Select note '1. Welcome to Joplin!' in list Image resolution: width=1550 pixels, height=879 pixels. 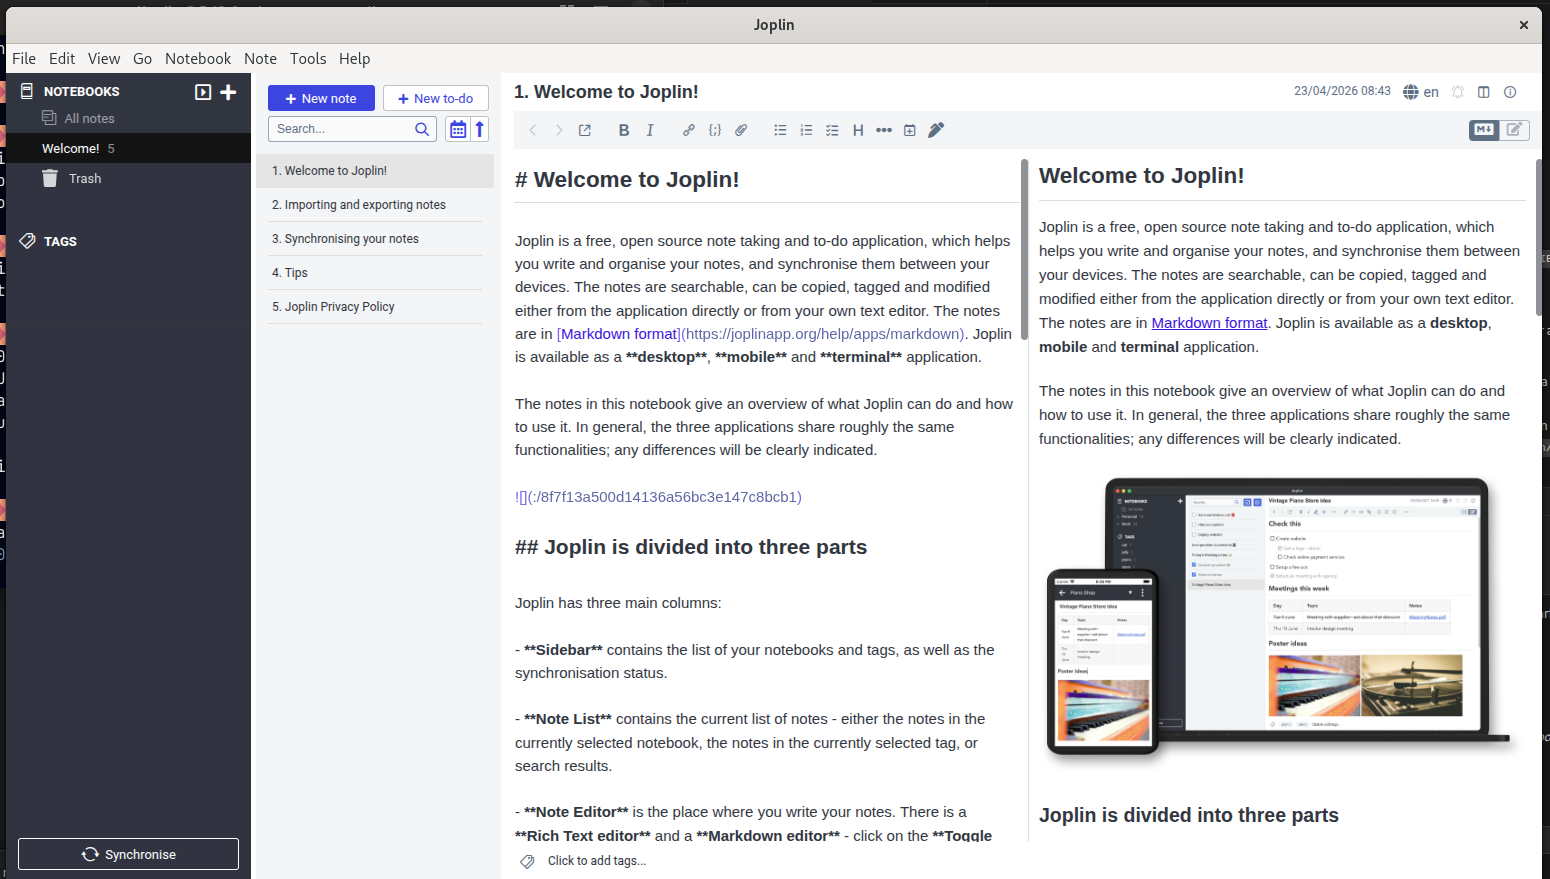(375, 171)
